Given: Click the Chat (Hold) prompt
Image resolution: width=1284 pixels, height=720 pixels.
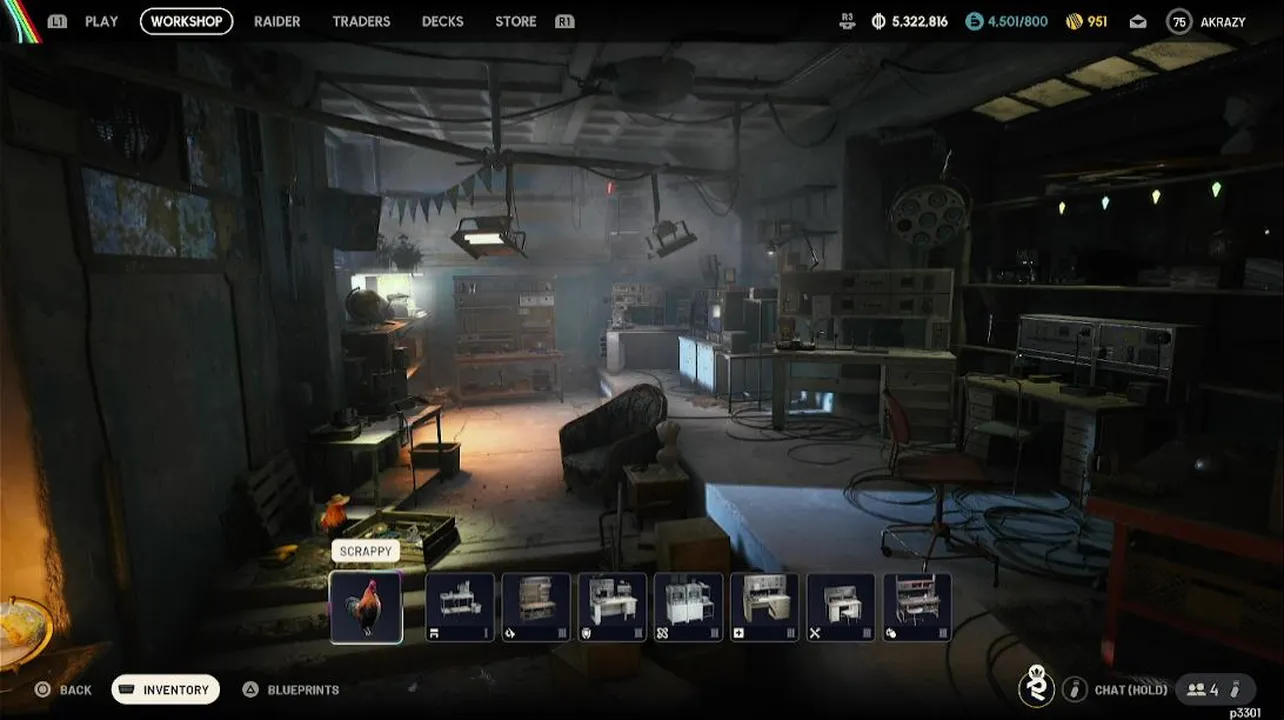Looking at the screenshot, I should (1130, 690).
